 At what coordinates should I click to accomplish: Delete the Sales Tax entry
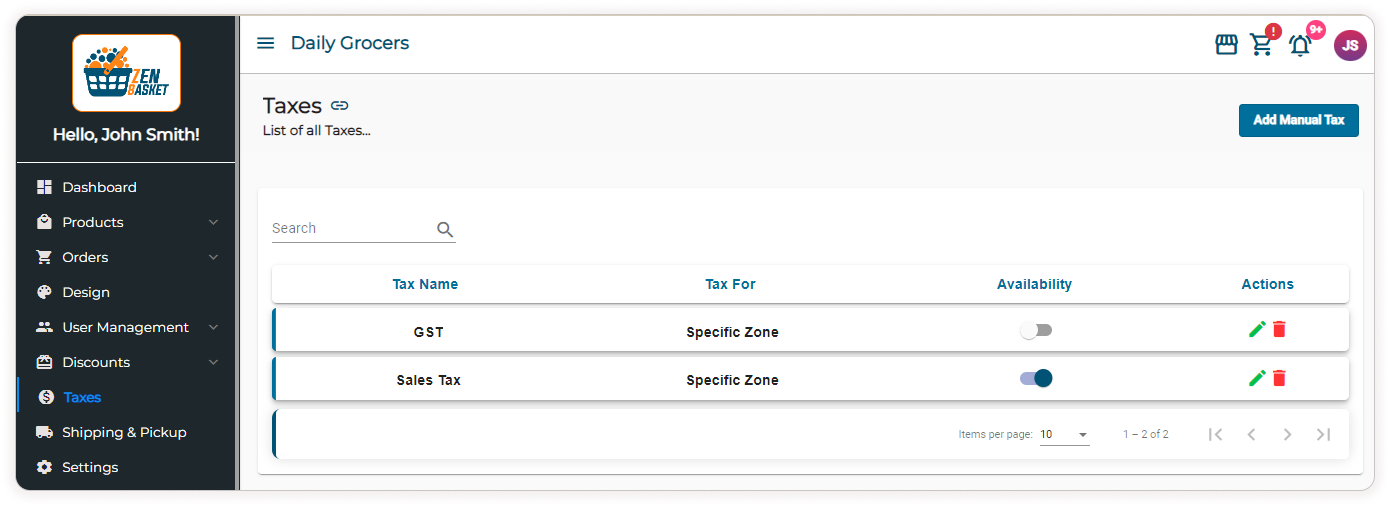[x=1279, y=378]
